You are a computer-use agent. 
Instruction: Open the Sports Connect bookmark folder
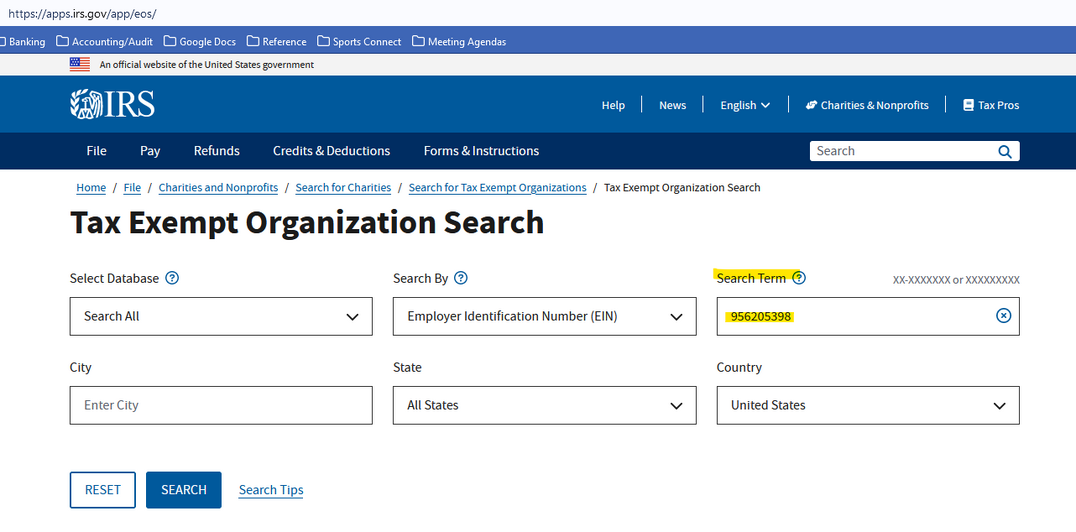point(359,42)
